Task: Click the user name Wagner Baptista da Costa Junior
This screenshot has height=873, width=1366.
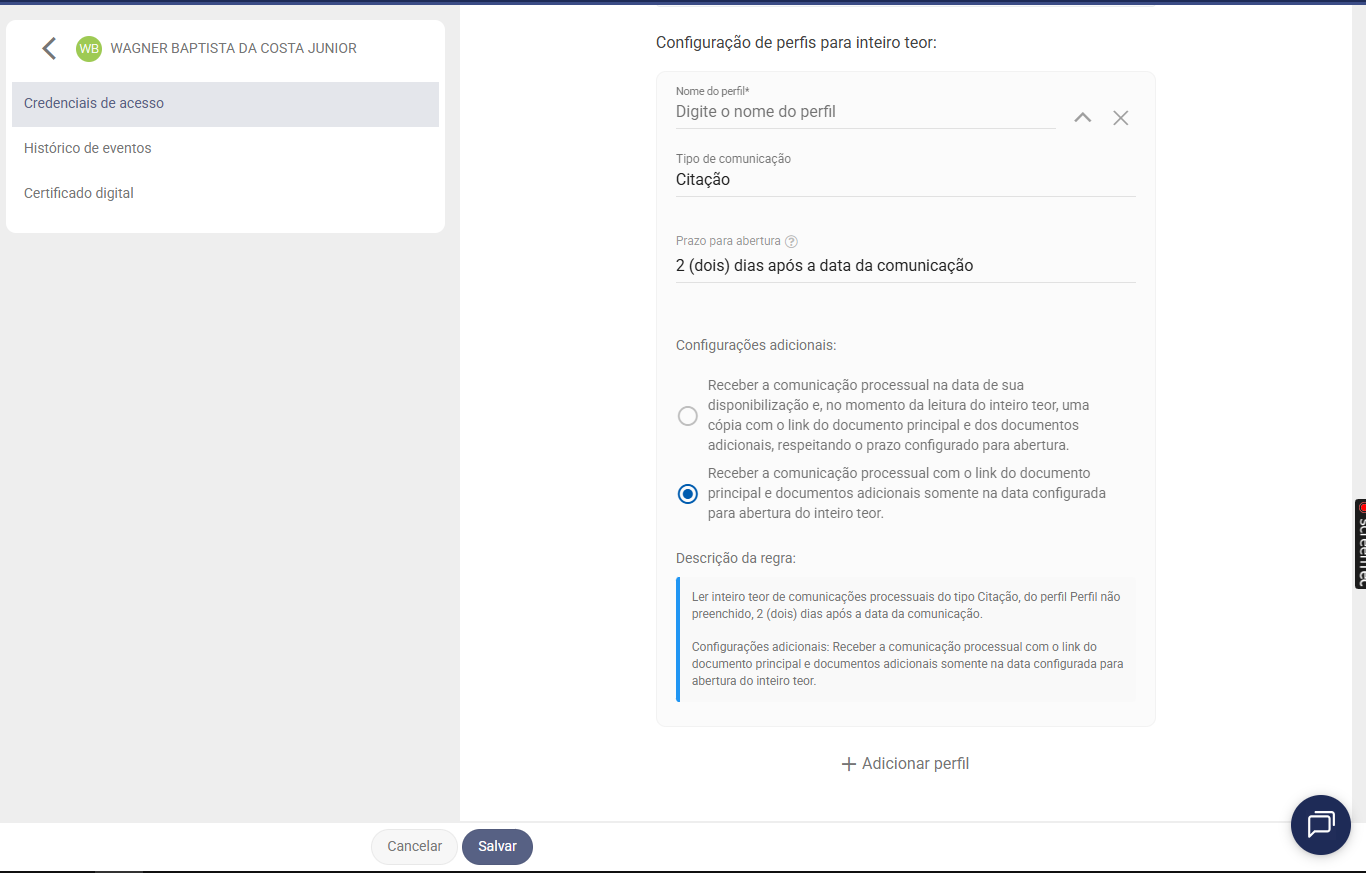Action: pos(233,48)
